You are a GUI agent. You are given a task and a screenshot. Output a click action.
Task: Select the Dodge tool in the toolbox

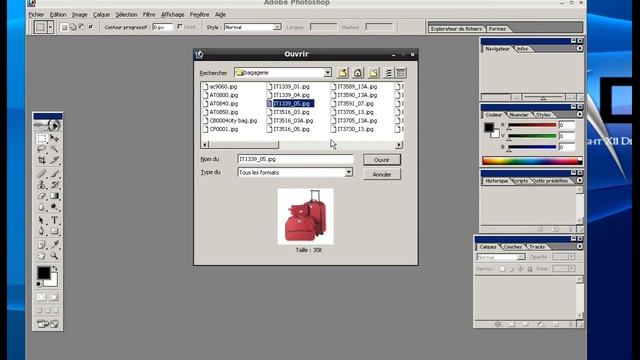(54, 207)
